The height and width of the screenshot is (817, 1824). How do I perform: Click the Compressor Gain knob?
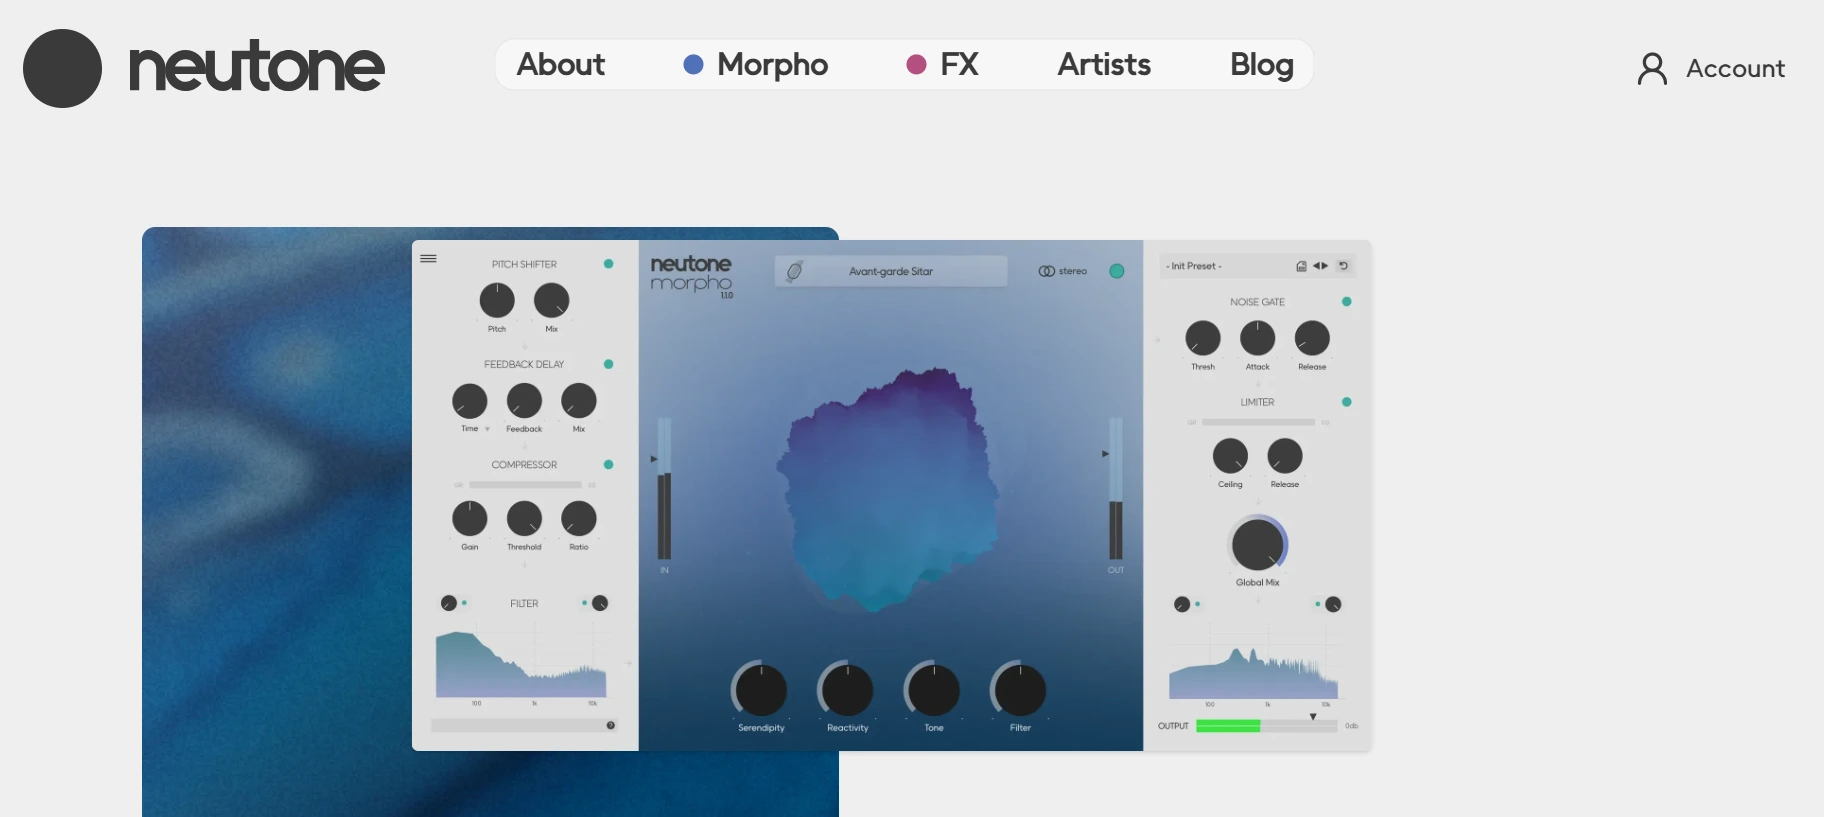pos(470,519)
